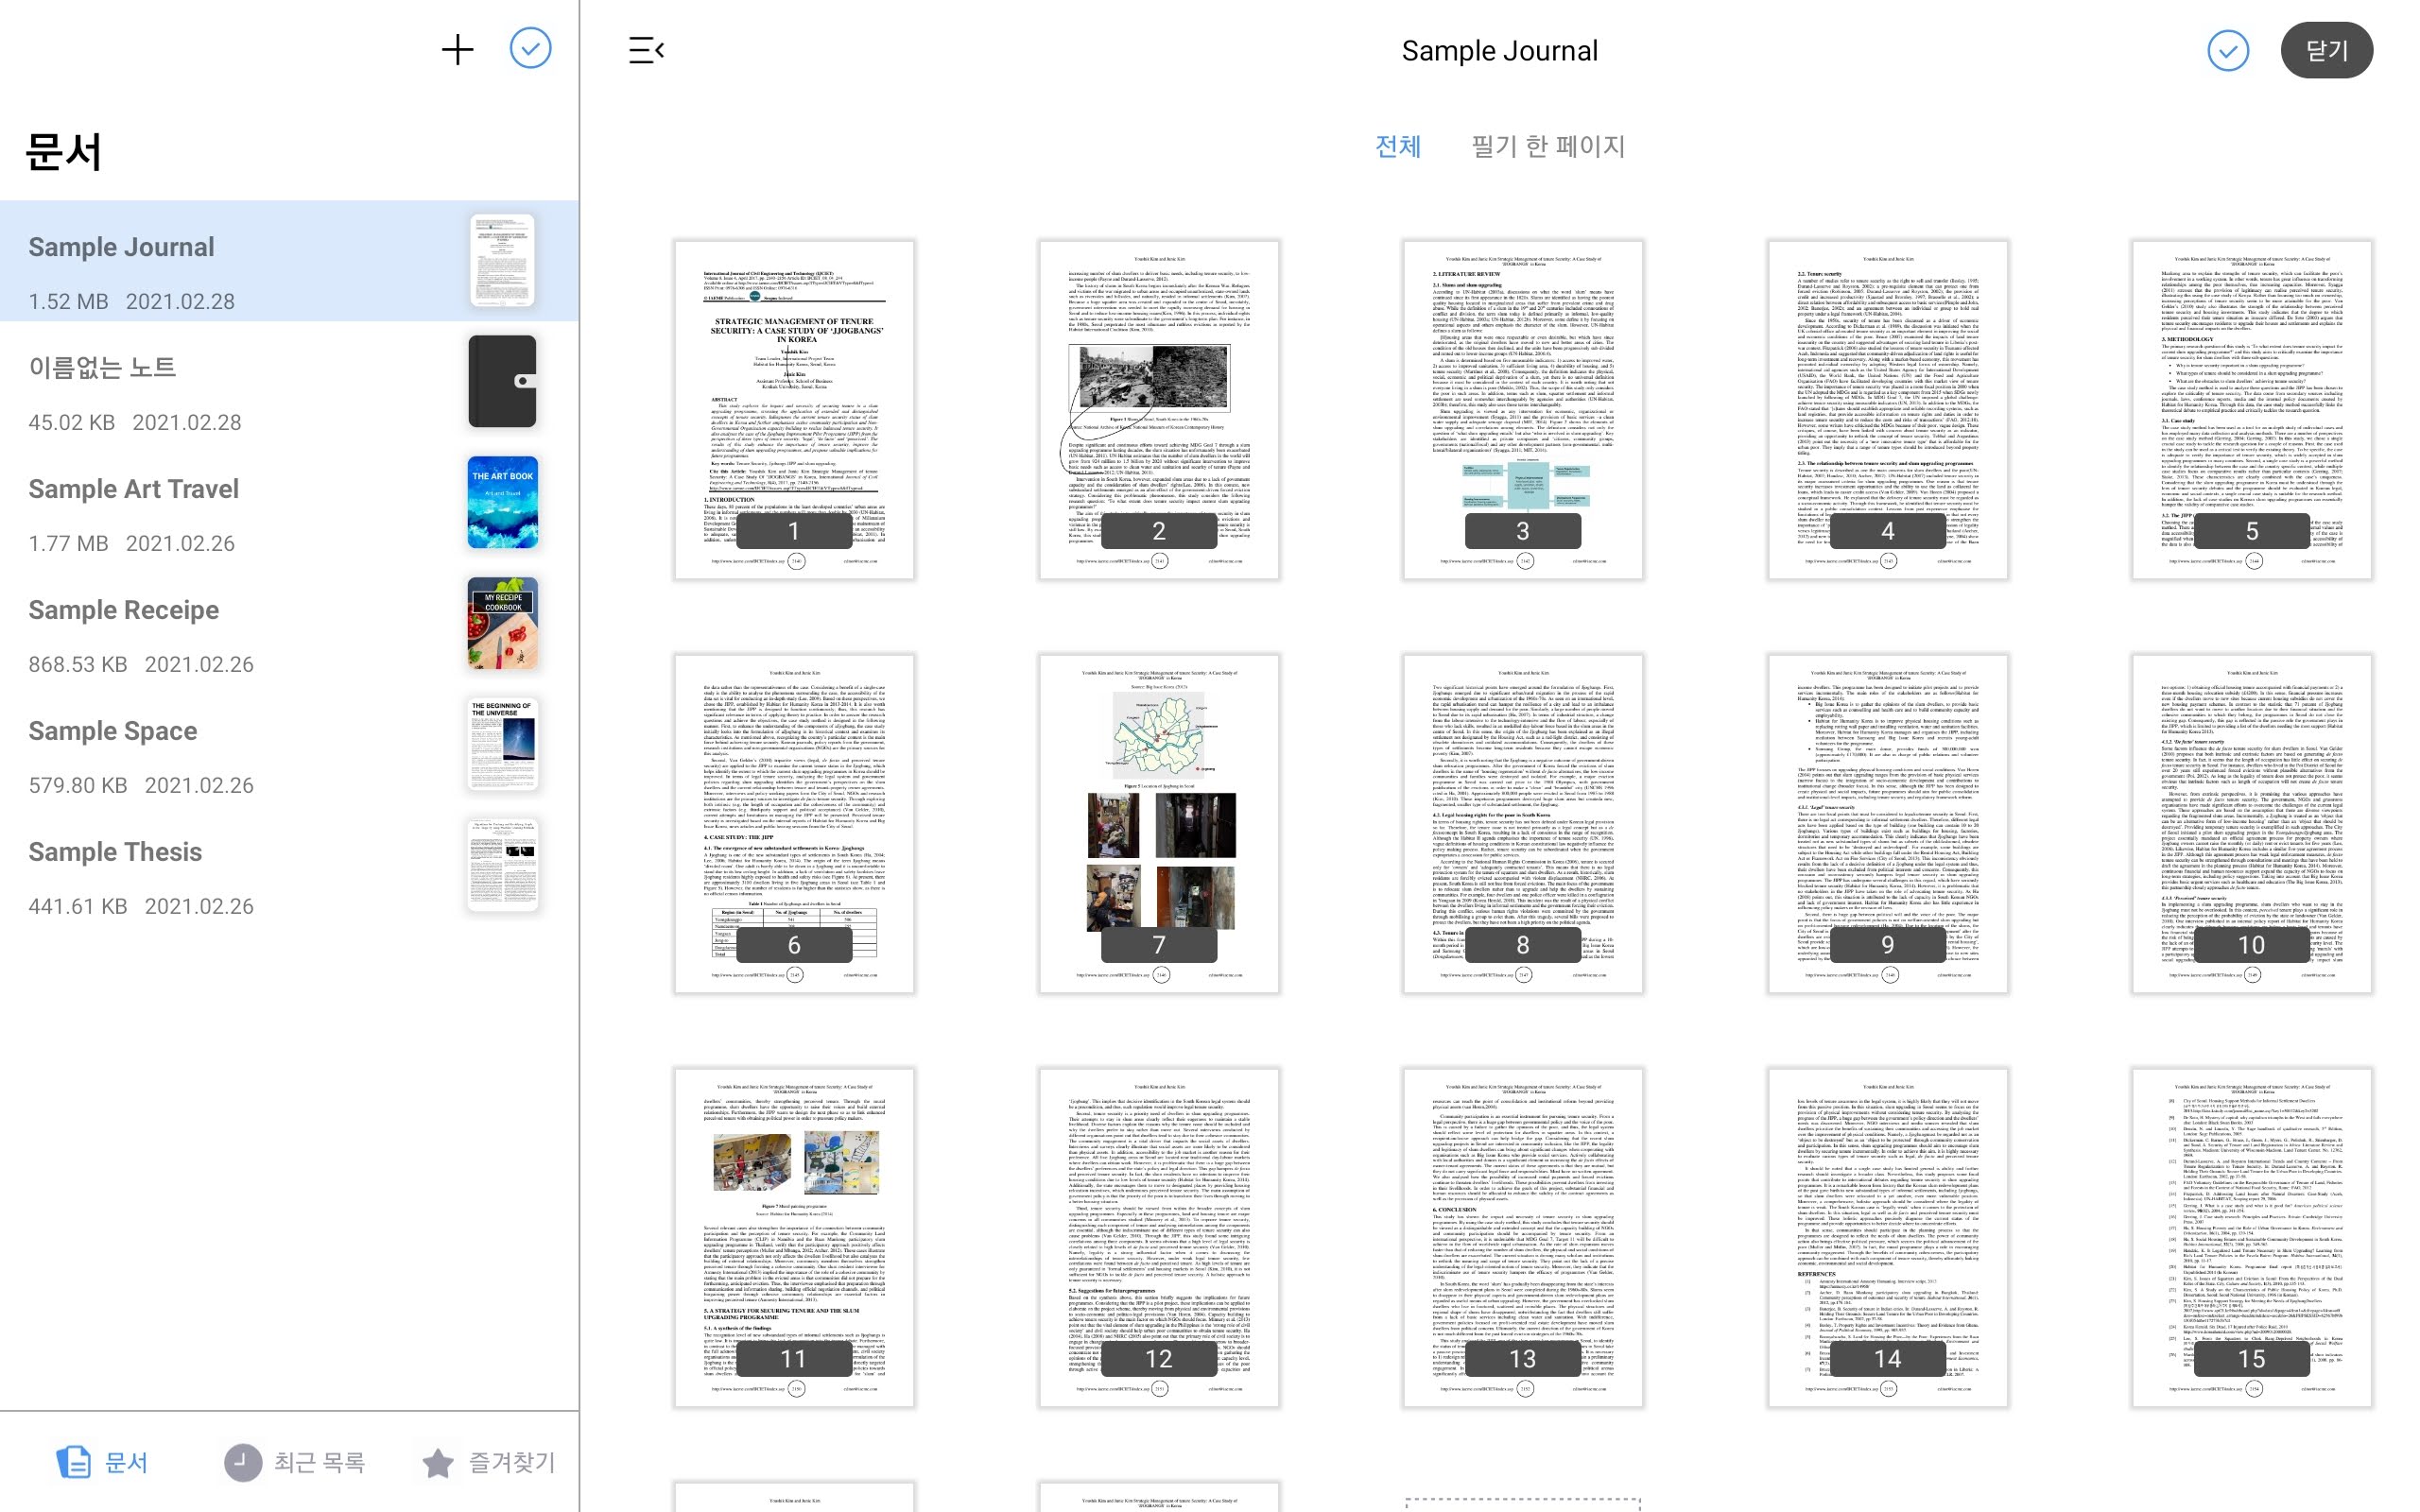Open page 3 thumbnail with diagram

1522,408
